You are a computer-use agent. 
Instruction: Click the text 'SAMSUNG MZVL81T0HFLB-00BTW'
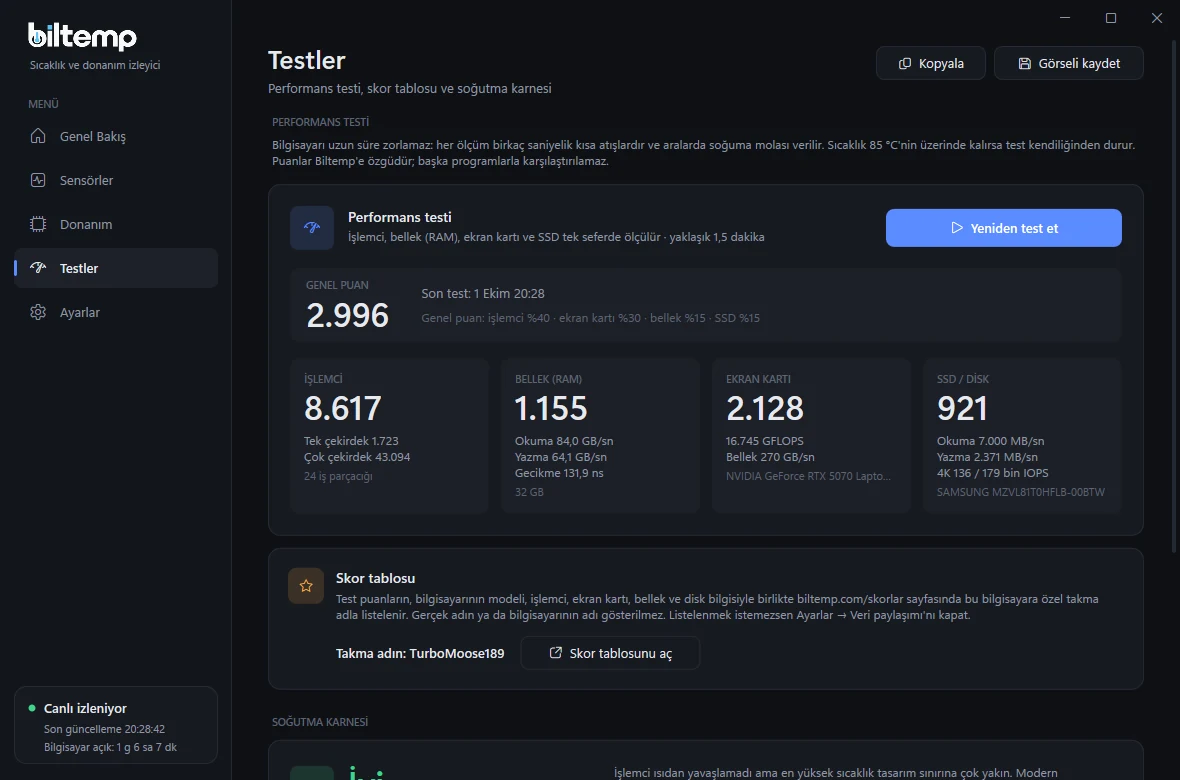(x=1020, y=492)
